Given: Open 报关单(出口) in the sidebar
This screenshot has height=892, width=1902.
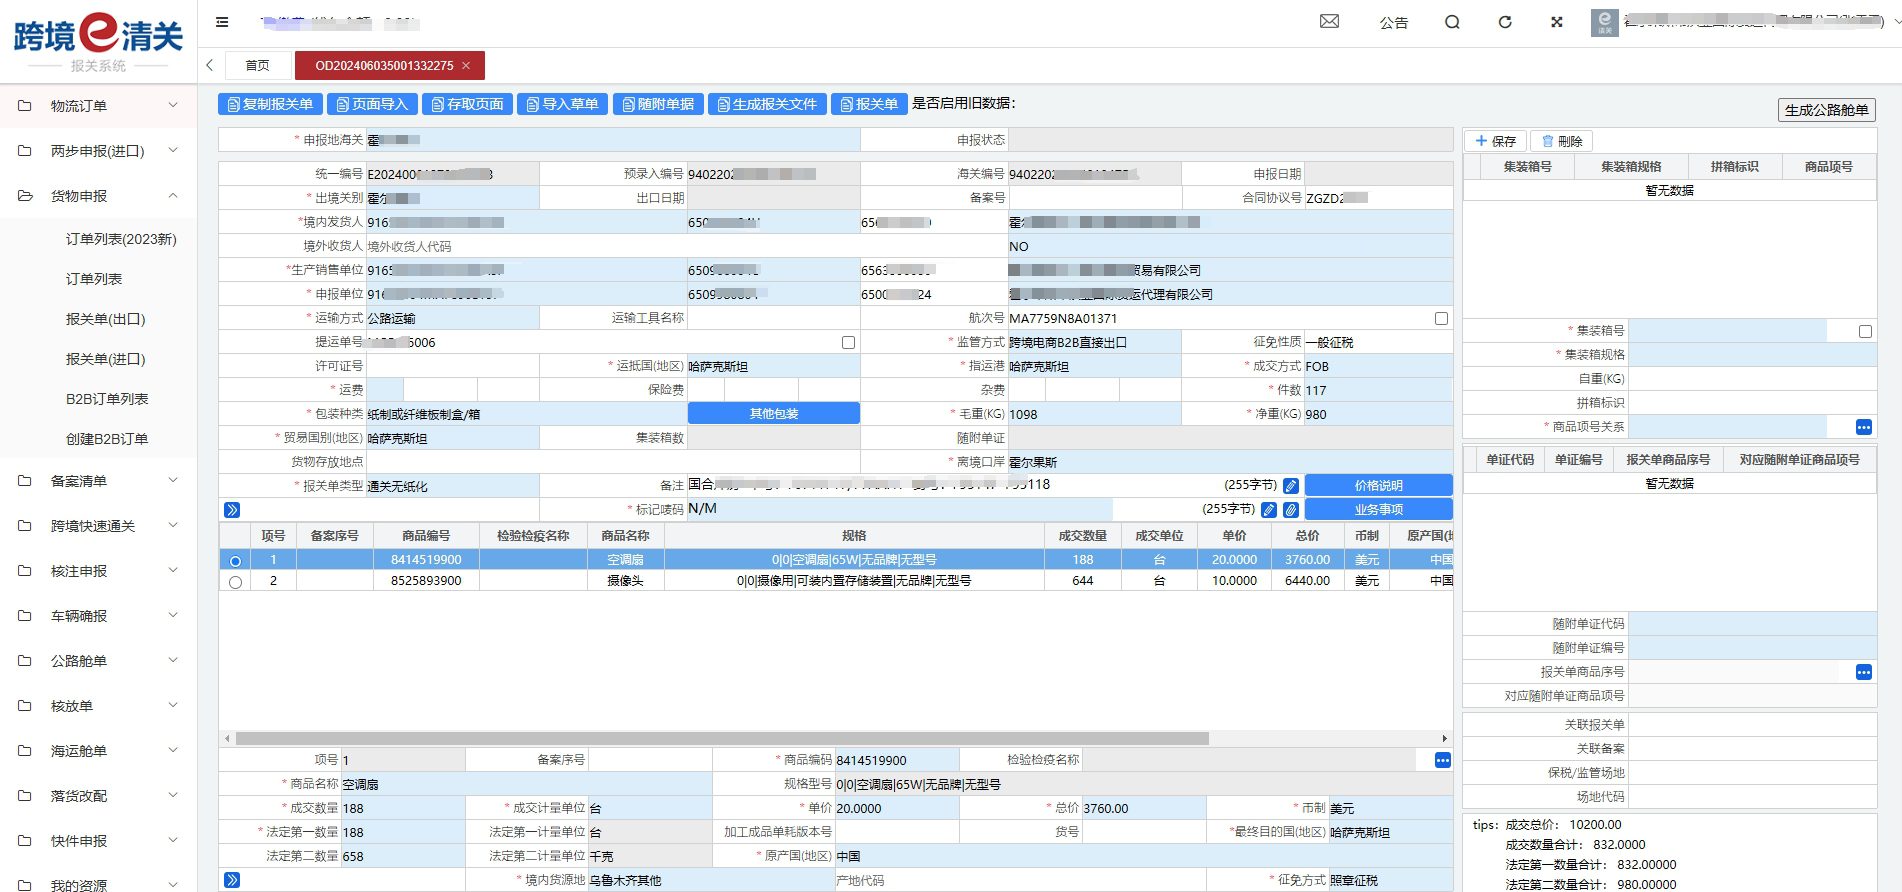Looking at the screenshot, I should (106, 319).
